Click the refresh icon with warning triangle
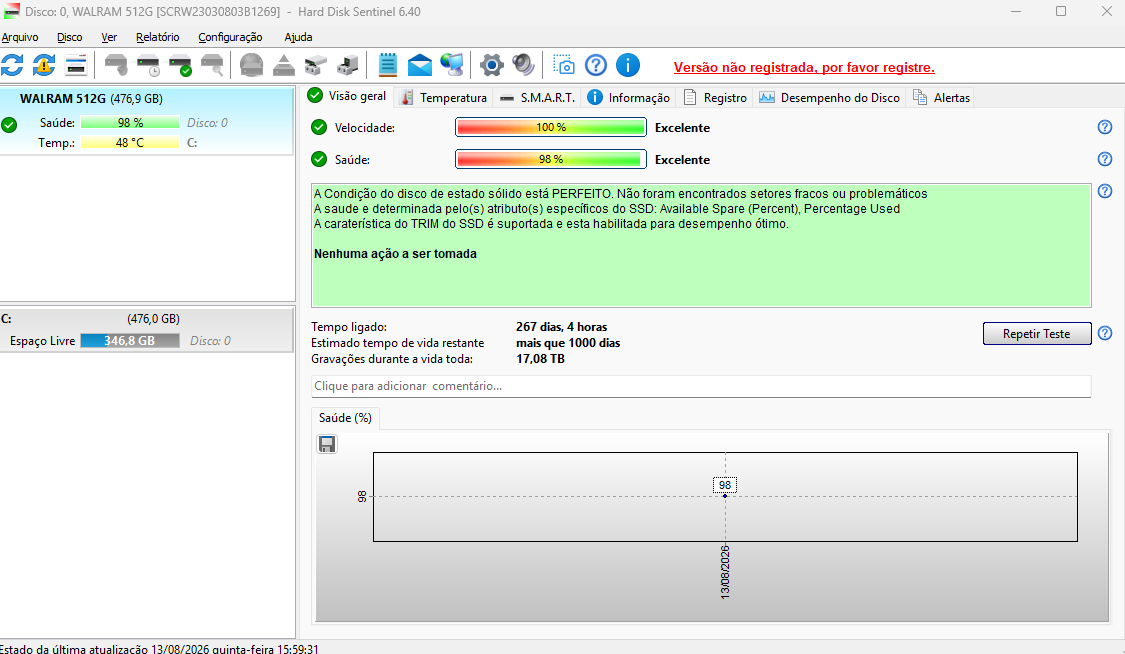 point(44,65)
